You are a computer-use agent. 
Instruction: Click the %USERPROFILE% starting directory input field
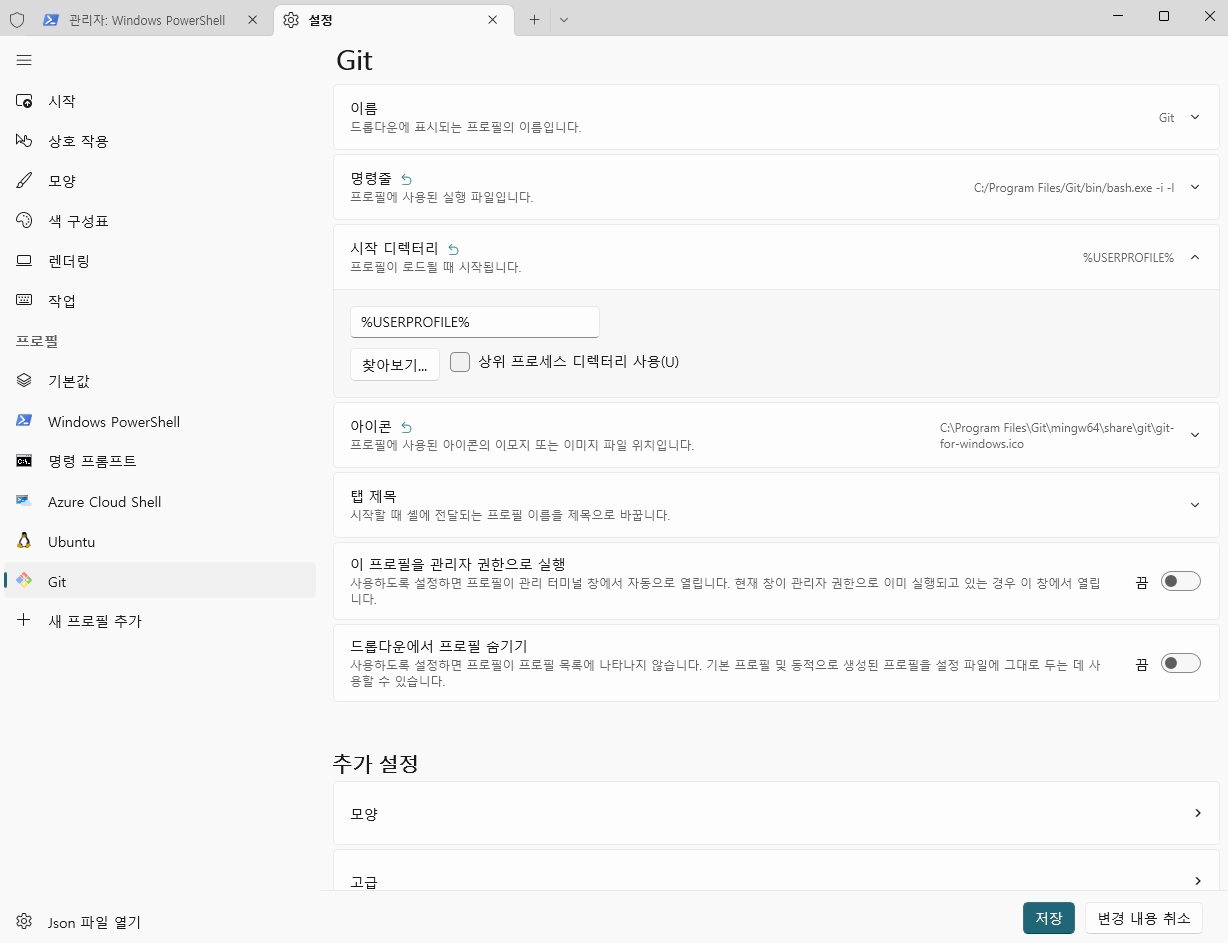(x=475, y=322)
